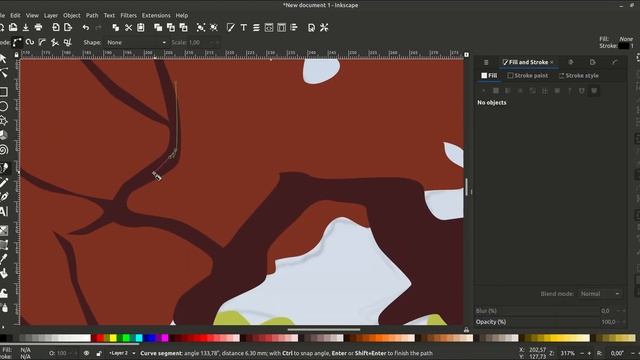Open the Layer 2 selector dropdown
Image resolution: width=640 pixels, height=360 pixels.
[x=122, y=353]
